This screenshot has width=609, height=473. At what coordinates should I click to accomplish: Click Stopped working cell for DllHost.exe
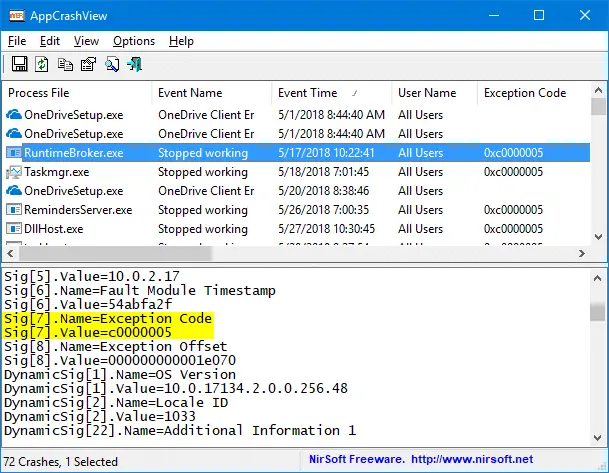(x=203, y=229)
